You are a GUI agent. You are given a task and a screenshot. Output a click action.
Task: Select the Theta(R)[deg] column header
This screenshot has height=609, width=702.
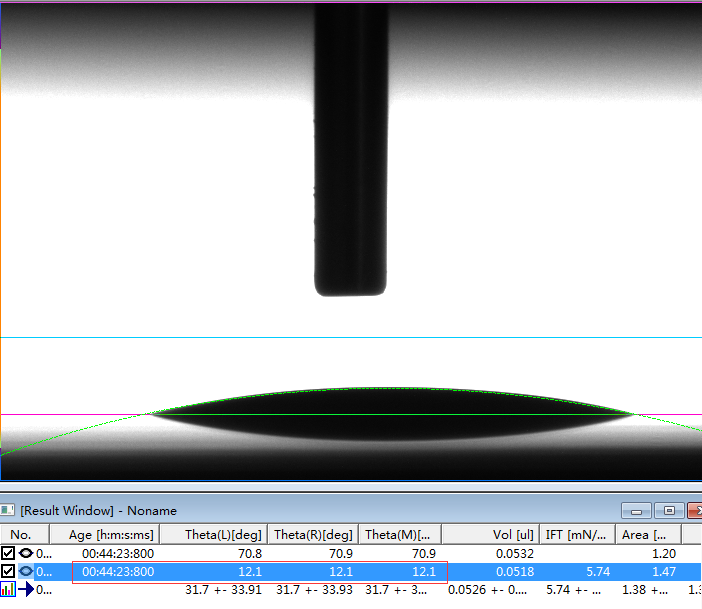pos(311,535)
